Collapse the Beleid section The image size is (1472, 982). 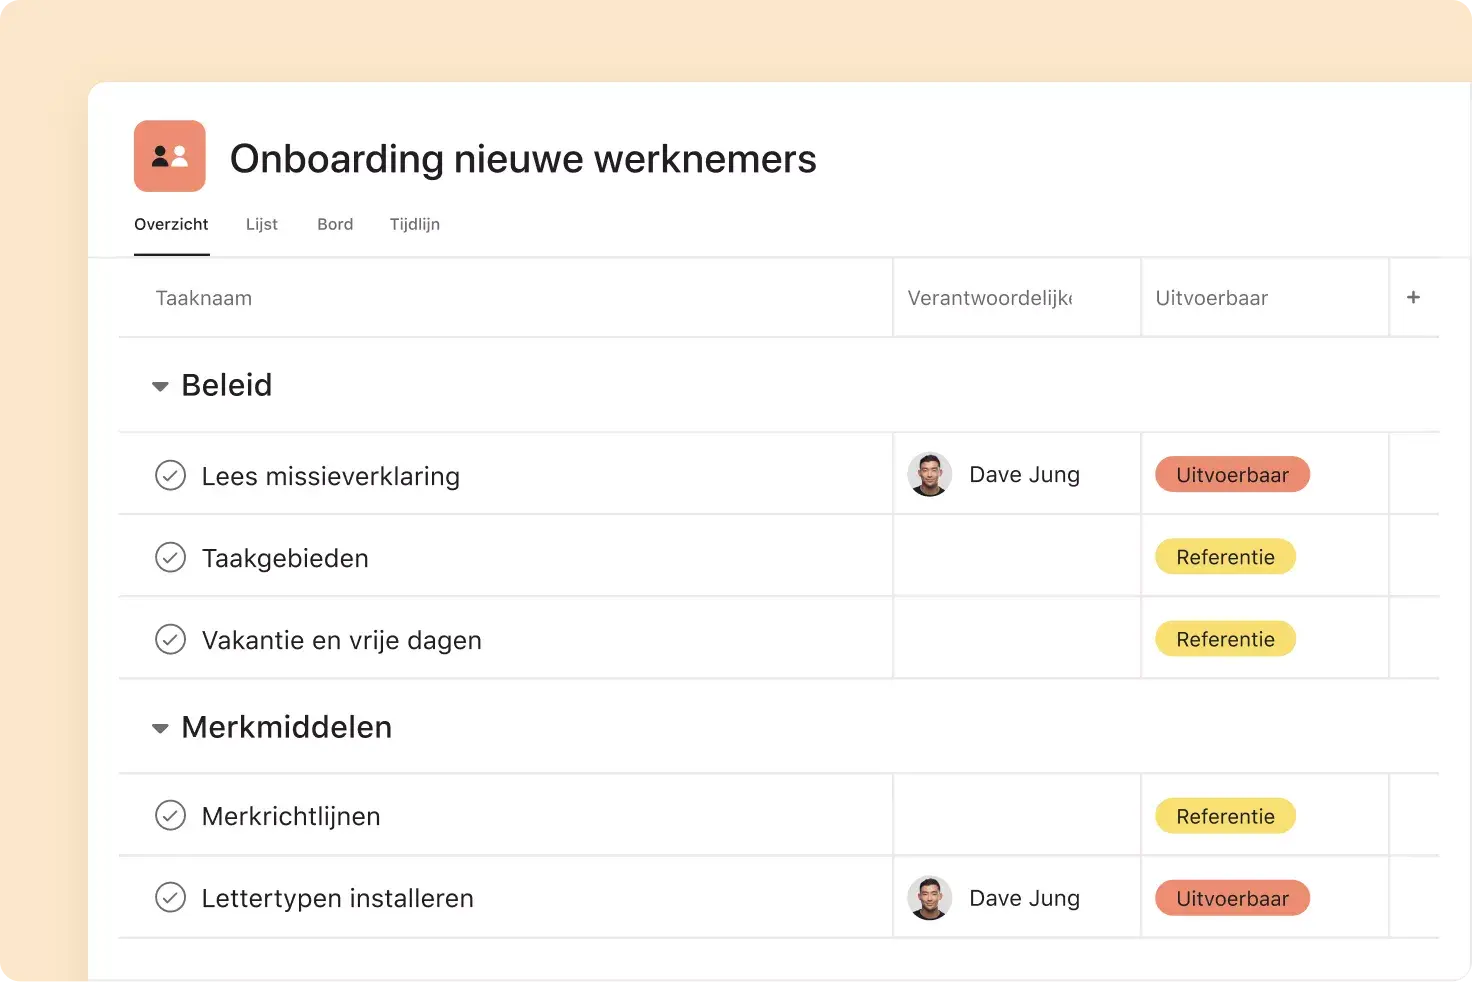pos(160,386)
